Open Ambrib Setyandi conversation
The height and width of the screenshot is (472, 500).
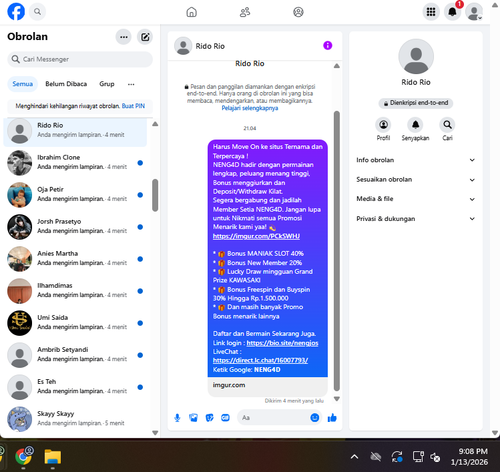click(x=75, y=355)
